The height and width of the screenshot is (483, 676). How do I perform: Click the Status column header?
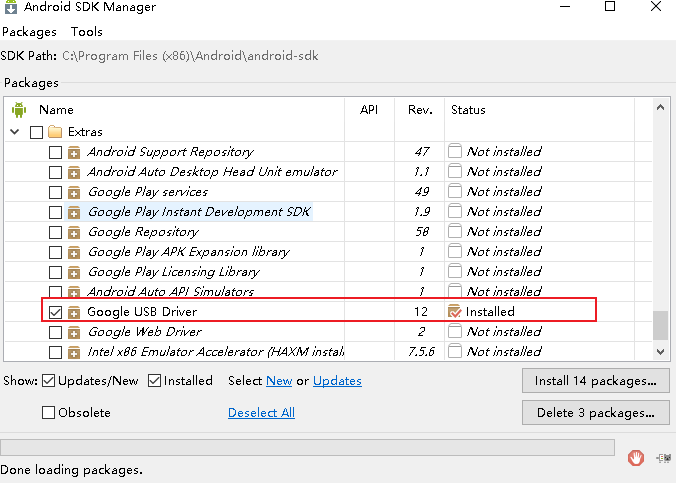pos(468,110)
